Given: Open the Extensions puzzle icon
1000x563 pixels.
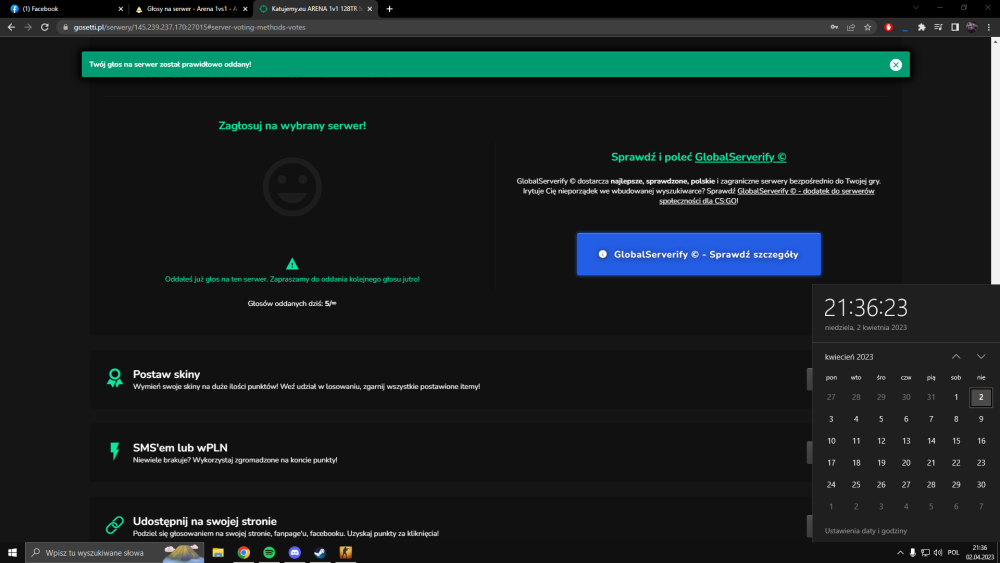Looking at the screenshot, I should click(922, 27).
